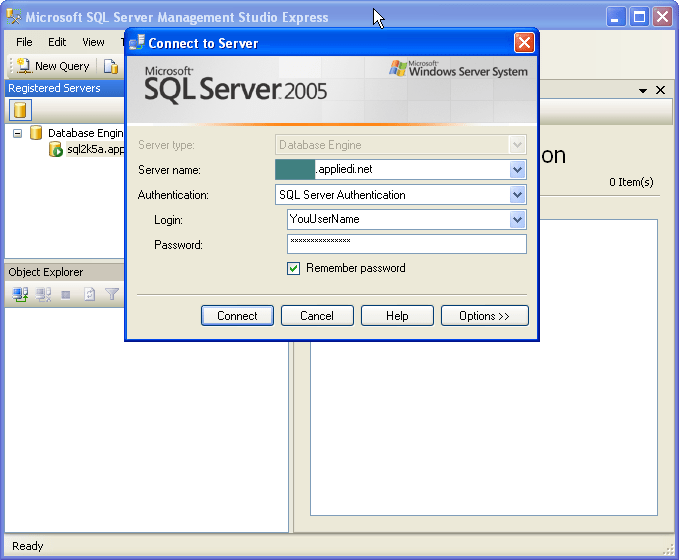Click the New Query toolbar button

point(53,66)
